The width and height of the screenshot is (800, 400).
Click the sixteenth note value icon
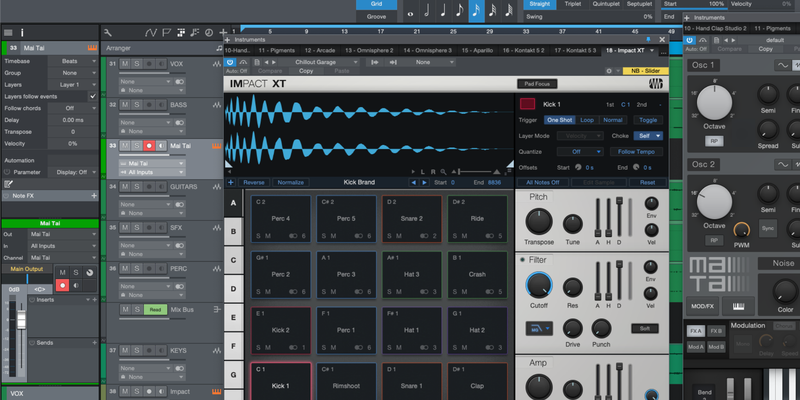click(x=477, y=11)
